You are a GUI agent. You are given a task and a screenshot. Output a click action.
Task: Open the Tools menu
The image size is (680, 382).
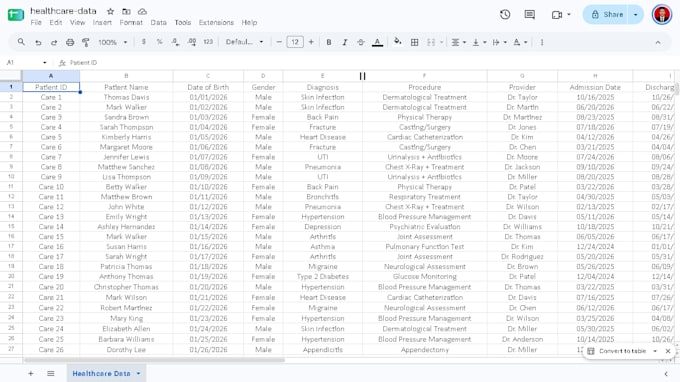pyautogui.click(x=183, y=23)
